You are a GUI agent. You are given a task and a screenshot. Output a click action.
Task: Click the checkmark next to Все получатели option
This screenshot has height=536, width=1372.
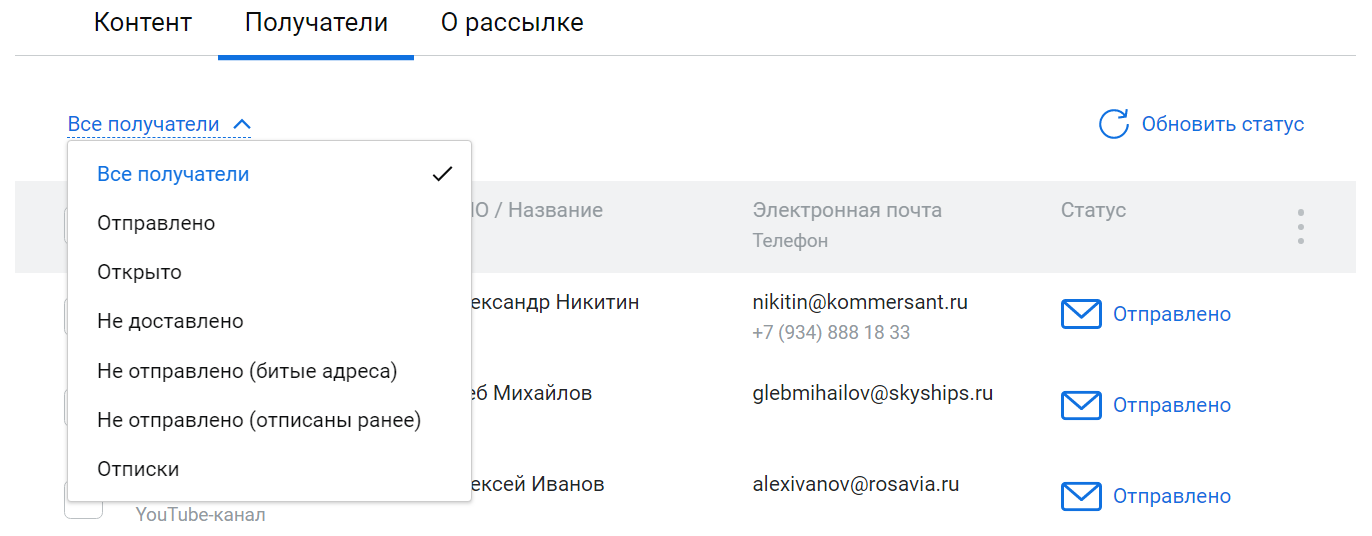coord(442,174)
